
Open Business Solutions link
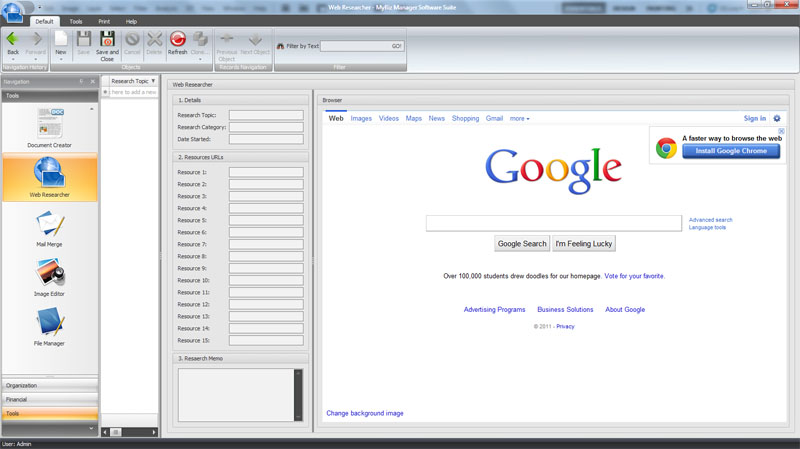point(565,310)
